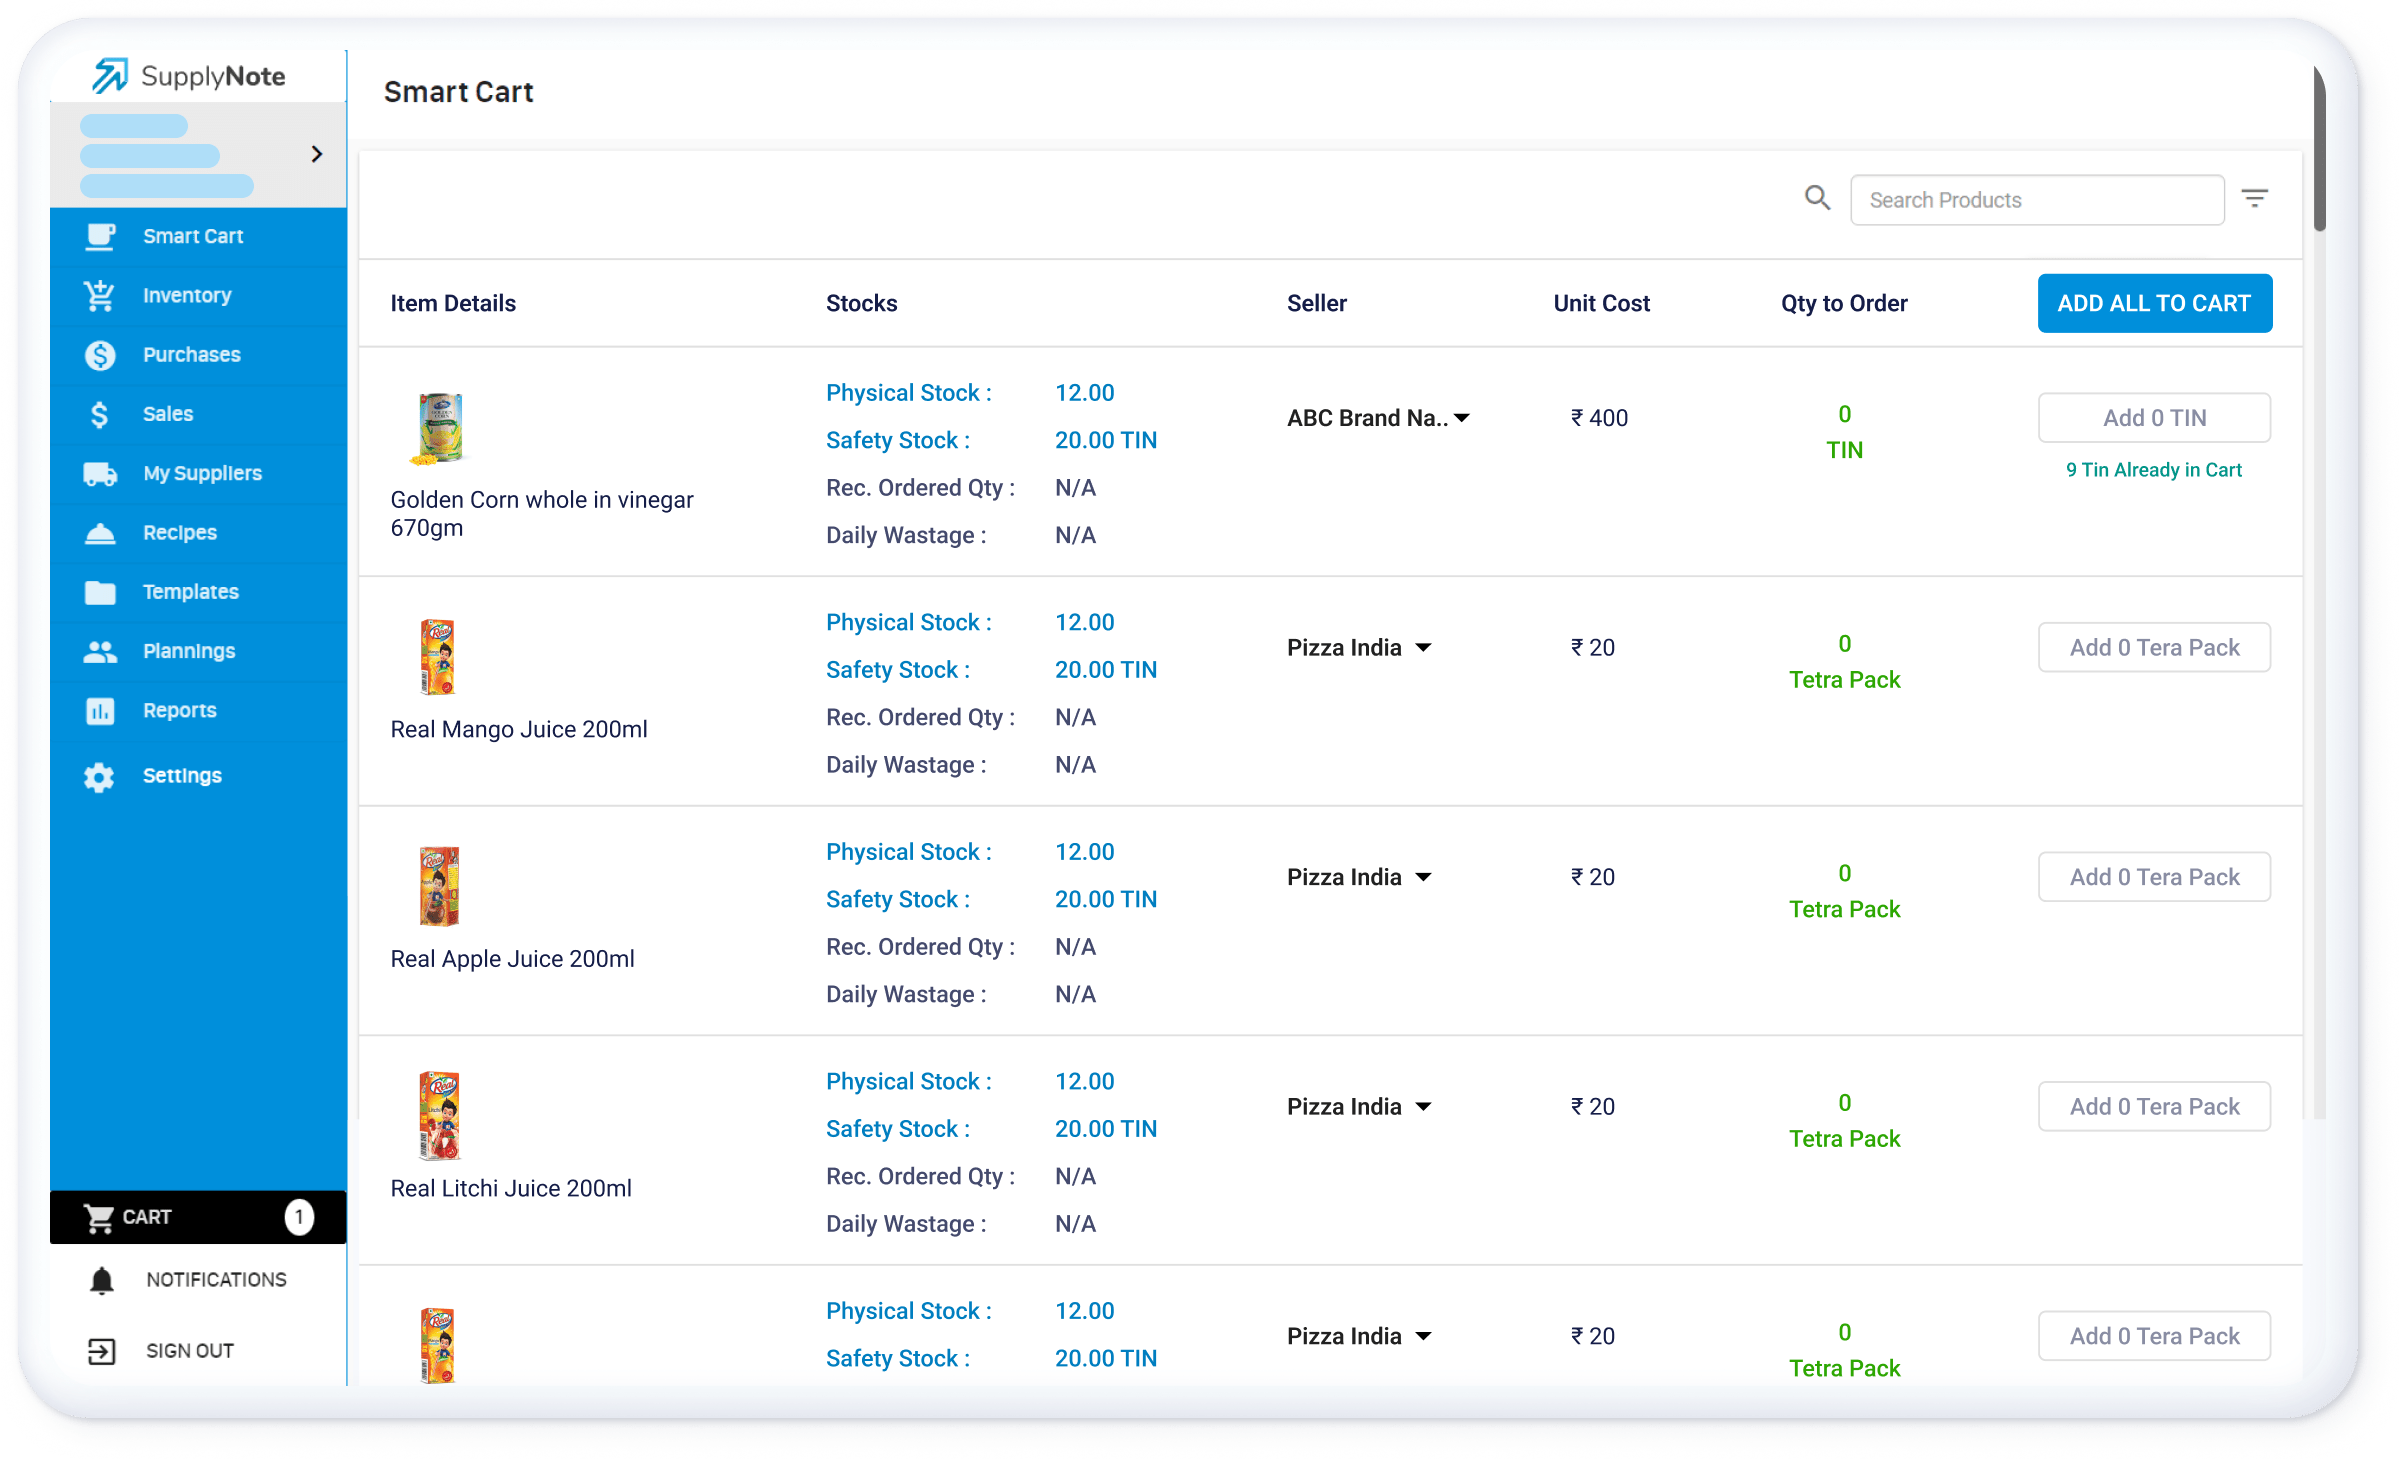Select the Smart Cart icon in sidebar

click(101, 236)
